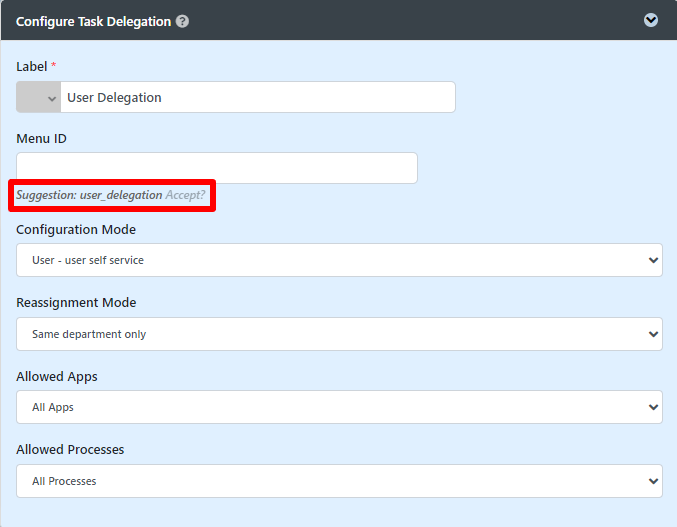Click the Allowed Processes caption text
The image size is (677, 527).
tap(70, 449)
